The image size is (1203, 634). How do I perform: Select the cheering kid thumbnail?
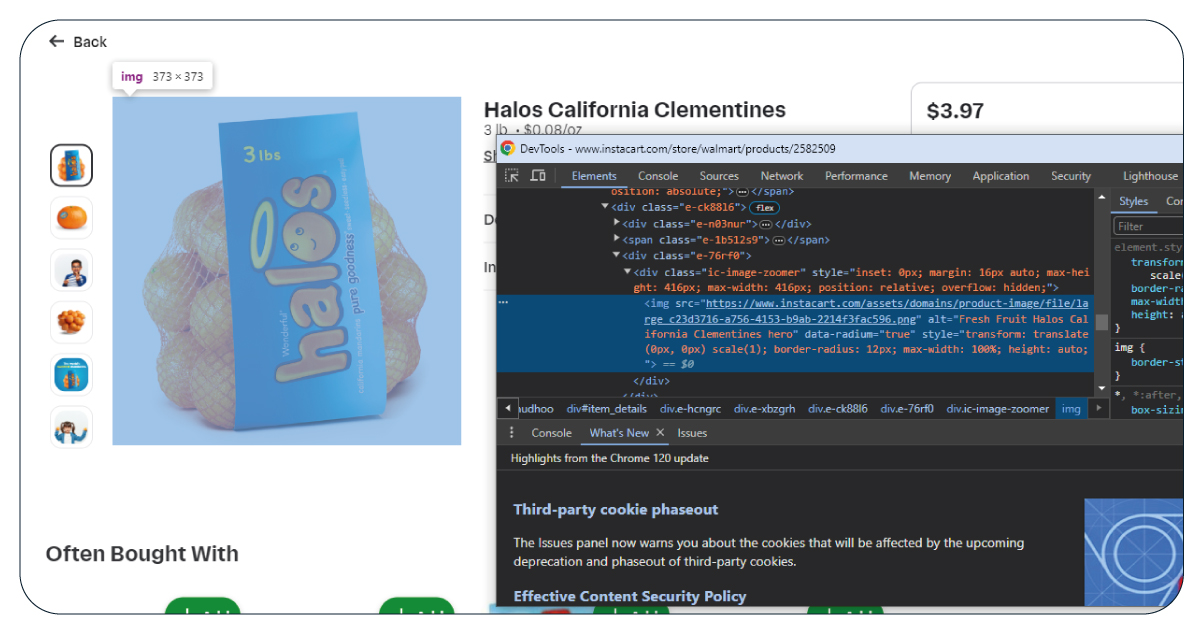(72, 426)
